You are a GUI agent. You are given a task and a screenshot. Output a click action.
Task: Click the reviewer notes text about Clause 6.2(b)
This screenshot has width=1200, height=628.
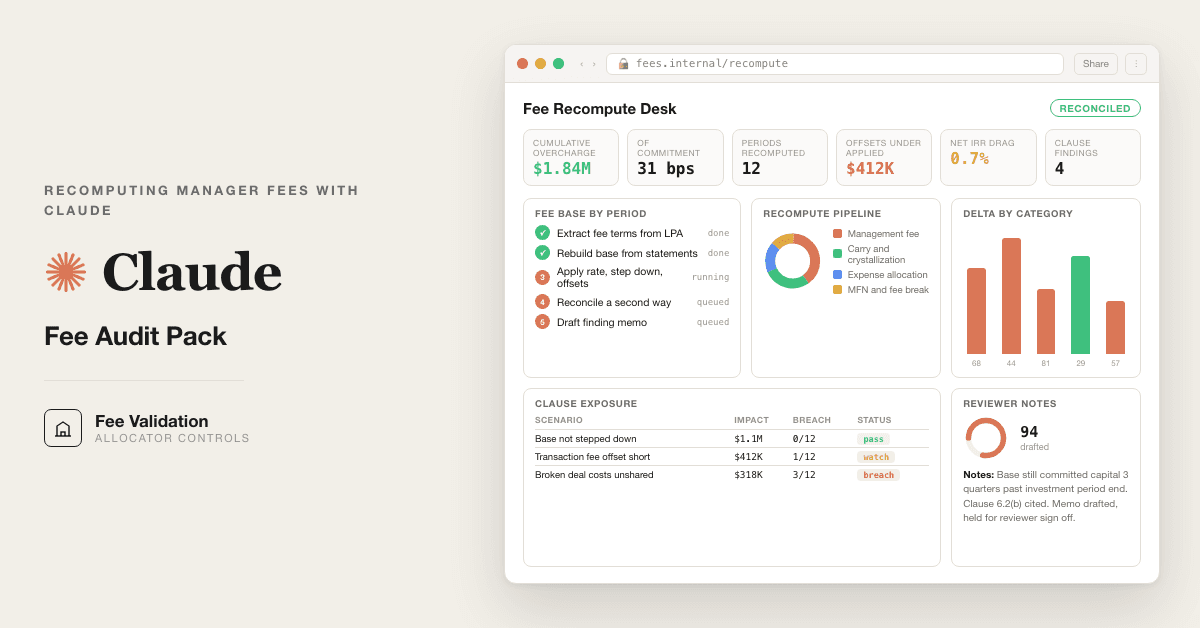point(1046,496)
